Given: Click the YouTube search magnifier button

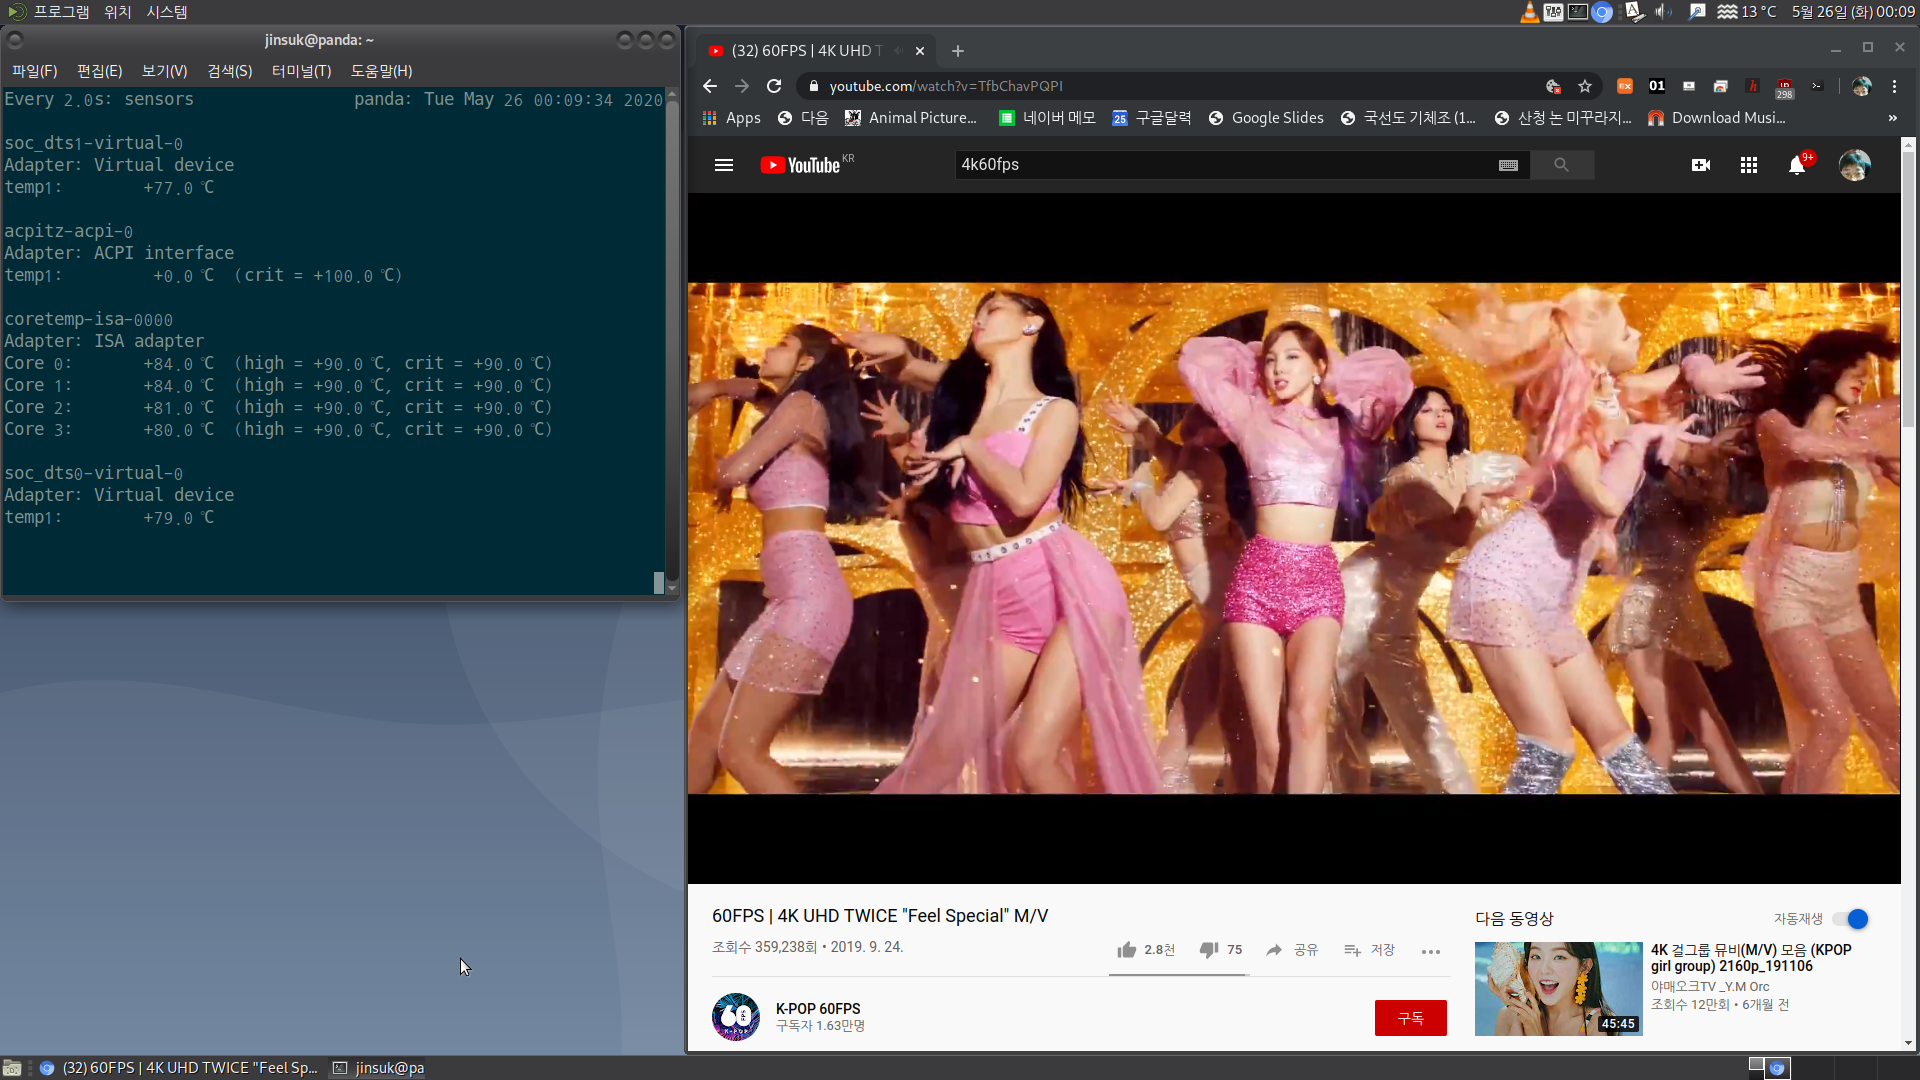Looking at the screenshot, I should click(1561, 165).
